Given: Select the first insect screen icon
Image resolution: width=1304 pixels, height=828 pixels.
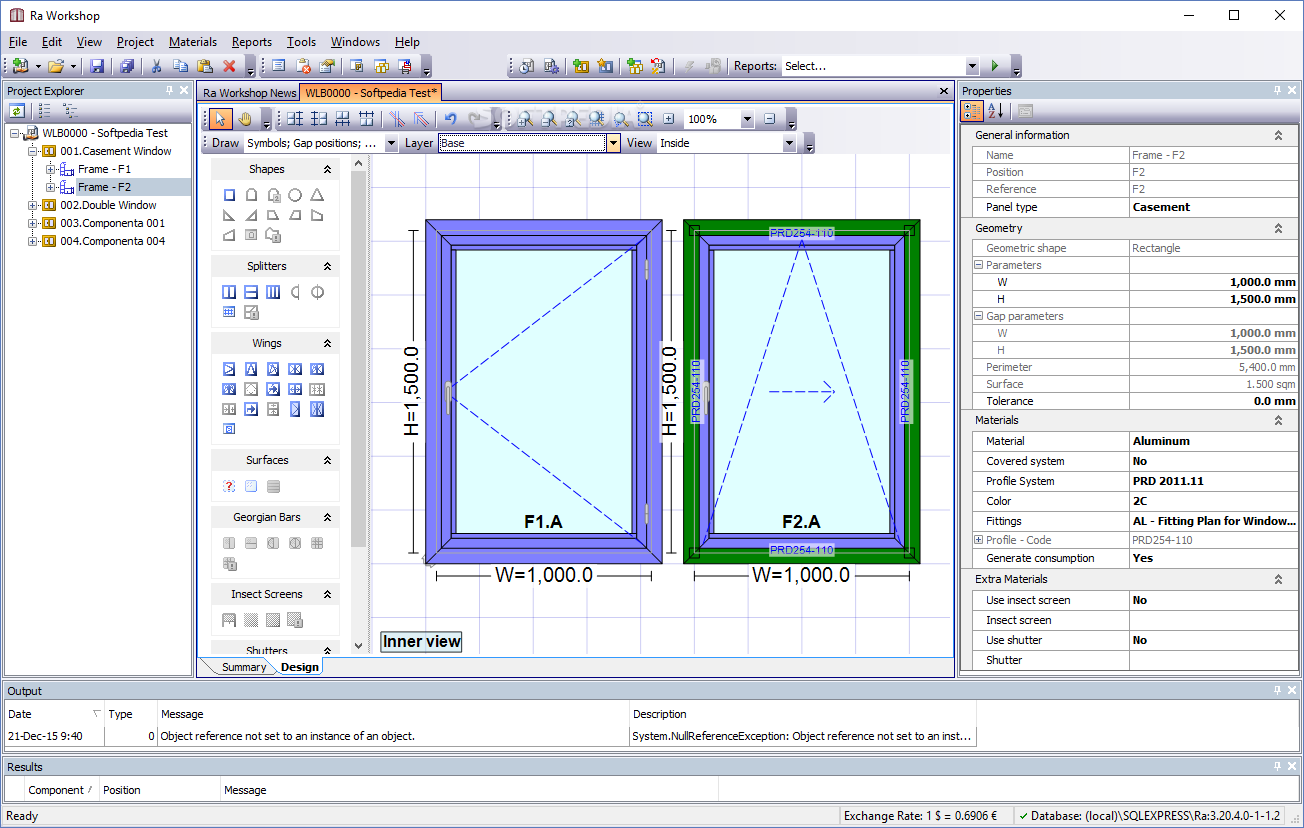Looking at the screenshot, I should pyautogui.click(x=229, y=620).
